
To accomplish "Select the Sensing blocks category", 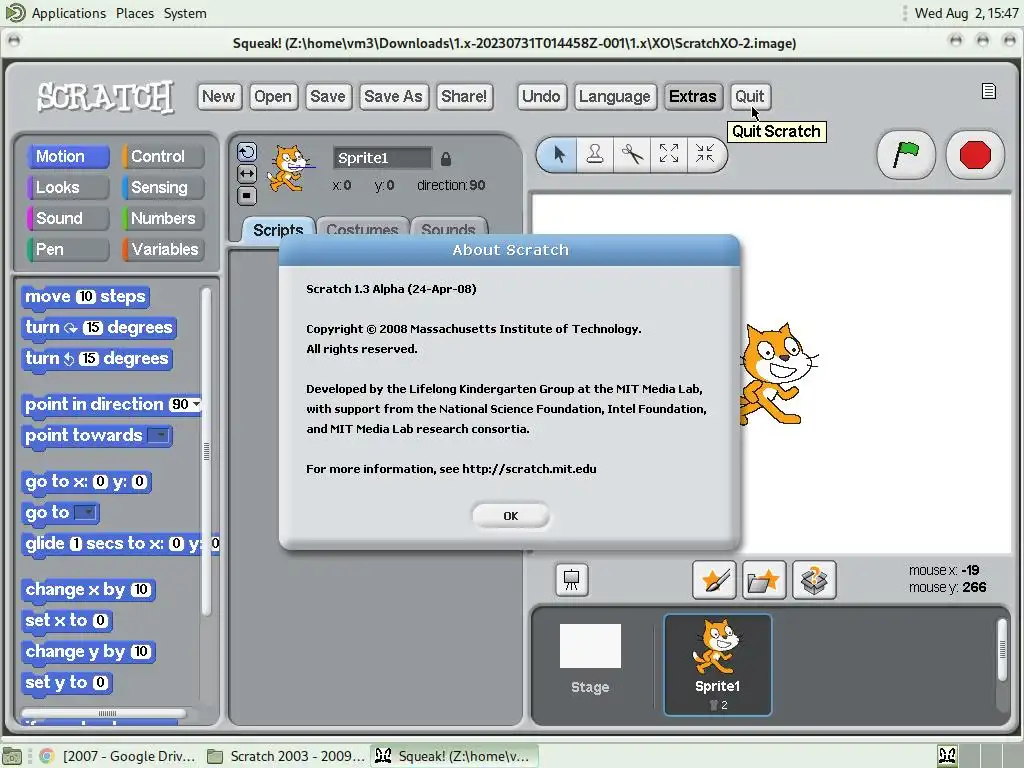I will coord(163,187).
